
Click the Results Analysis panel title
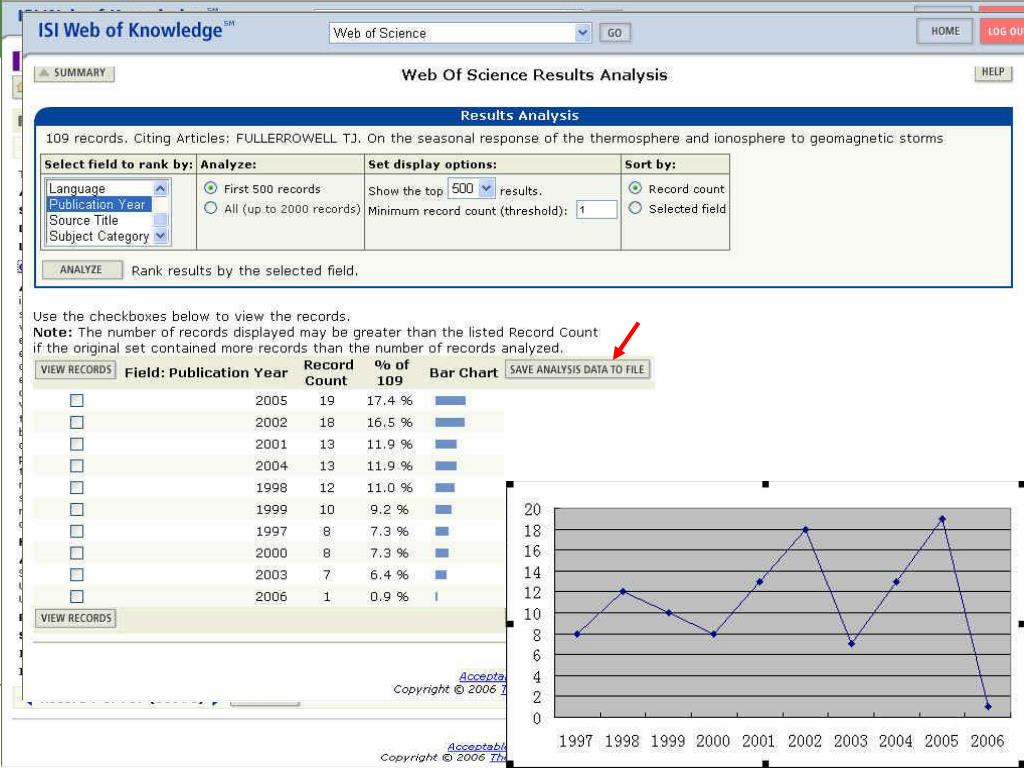519,116
